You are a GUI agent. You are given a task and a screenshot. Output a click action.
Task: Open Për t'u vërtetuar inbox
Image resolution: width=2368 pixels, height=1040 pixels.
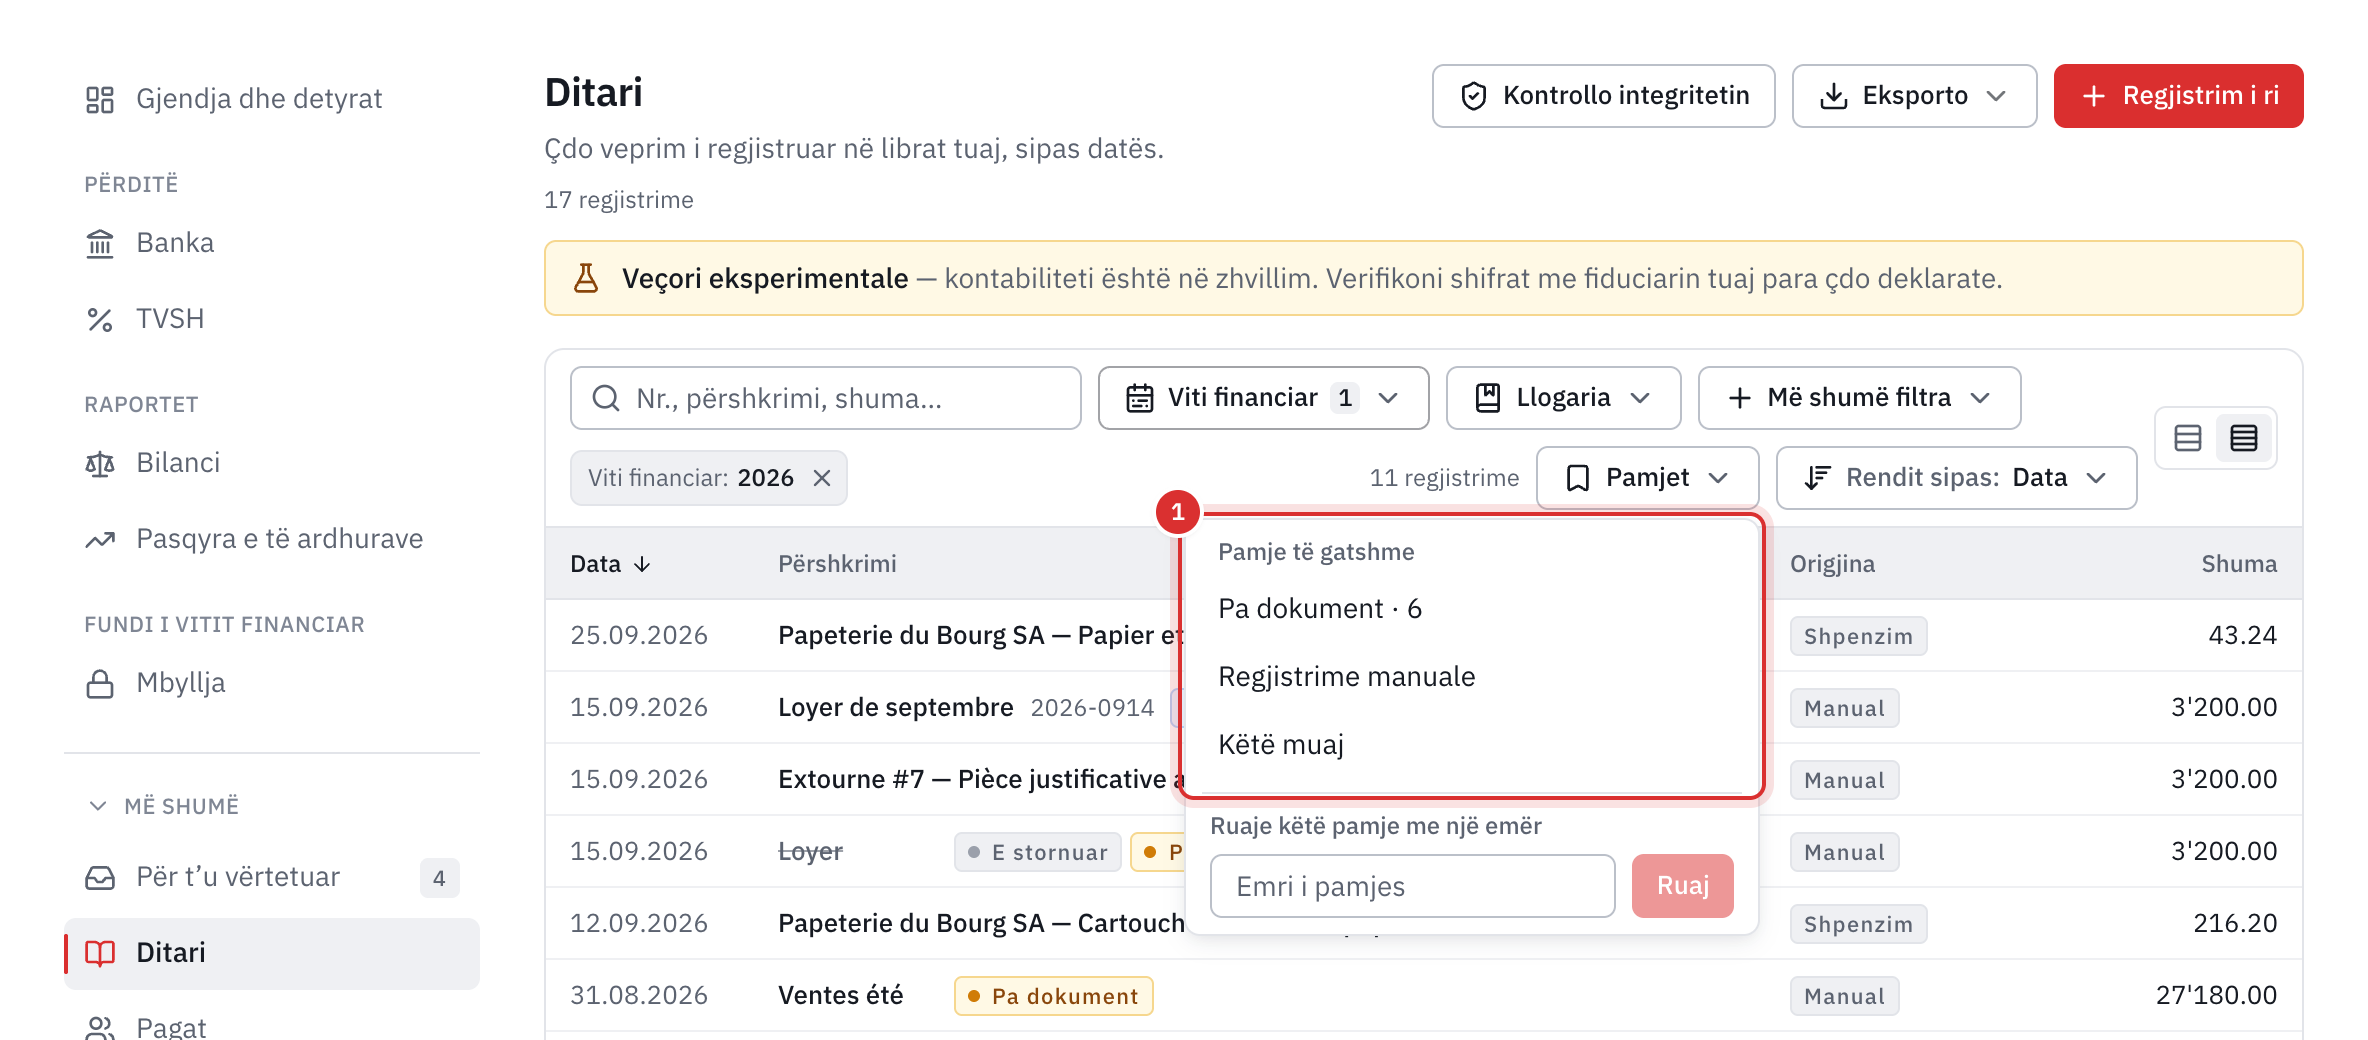pyautogui.click(x=272, y=877)
